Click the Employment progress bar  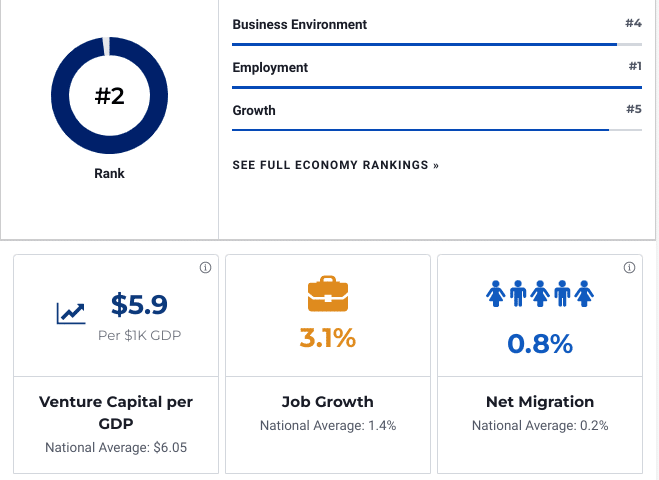click(436, 87)
